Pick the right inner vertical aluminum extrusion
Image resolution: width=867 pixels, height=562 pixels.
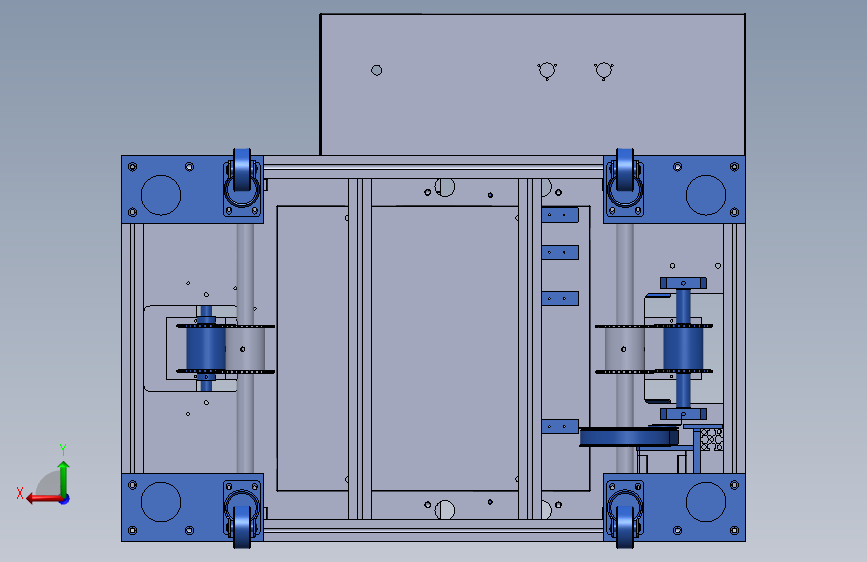pyautogui.click(x=530, y=348)
